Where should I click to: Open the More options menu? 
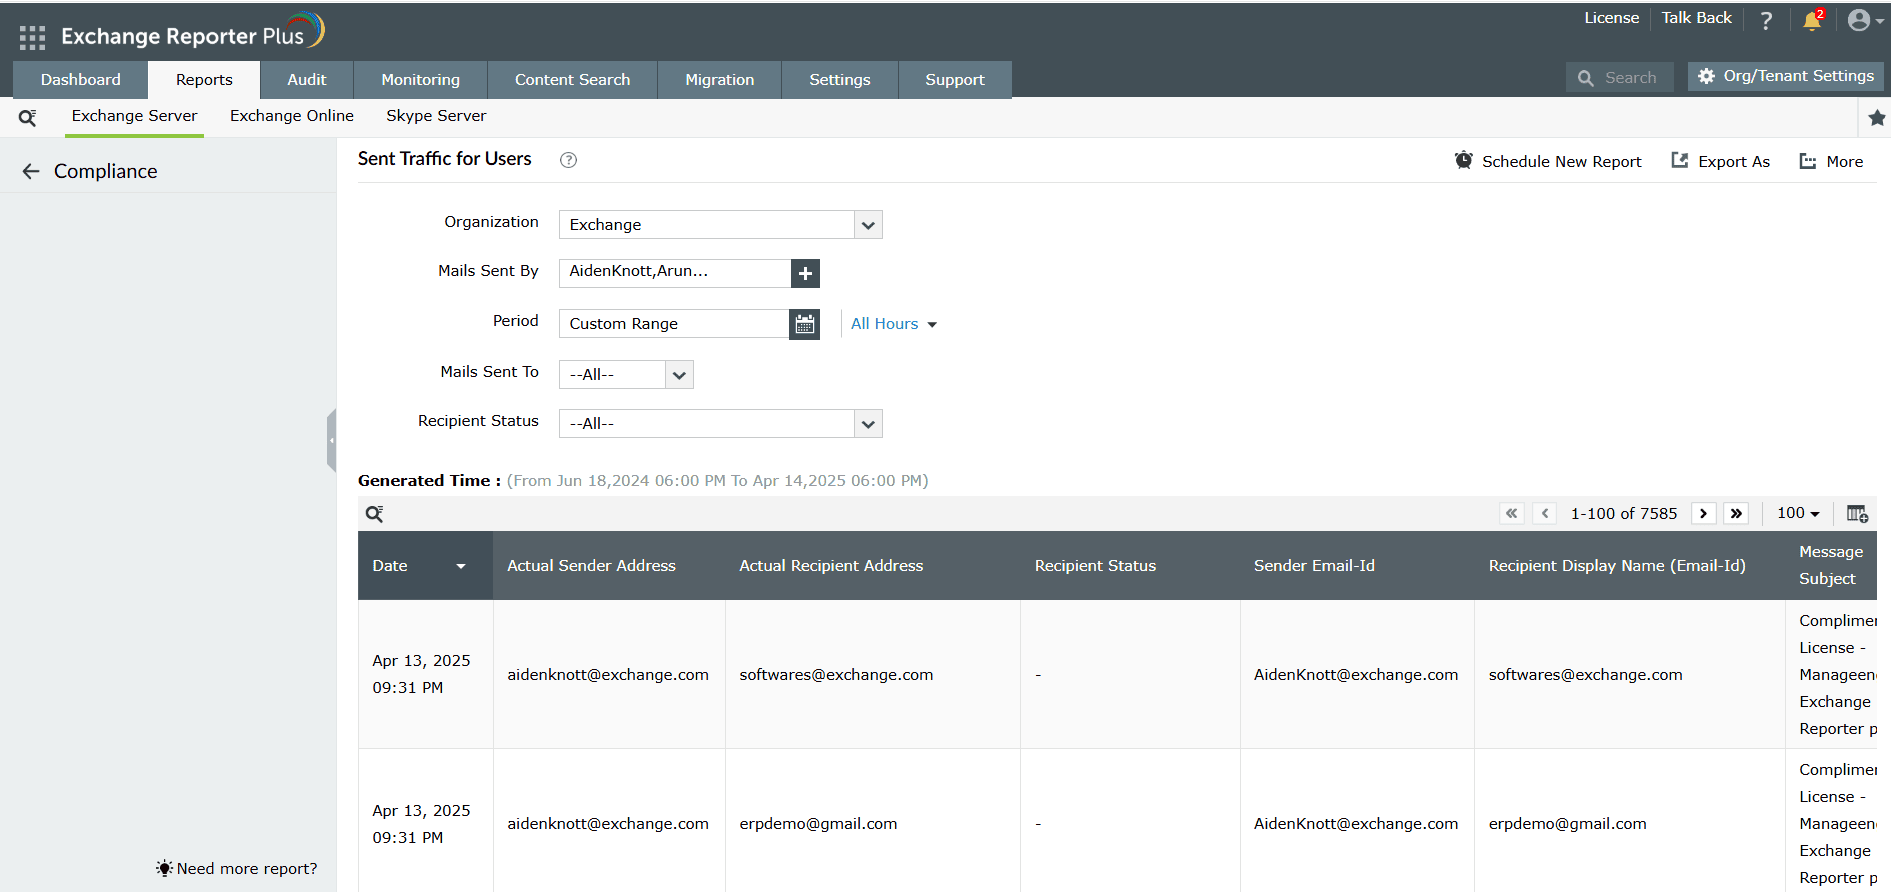pos(1831,161)
